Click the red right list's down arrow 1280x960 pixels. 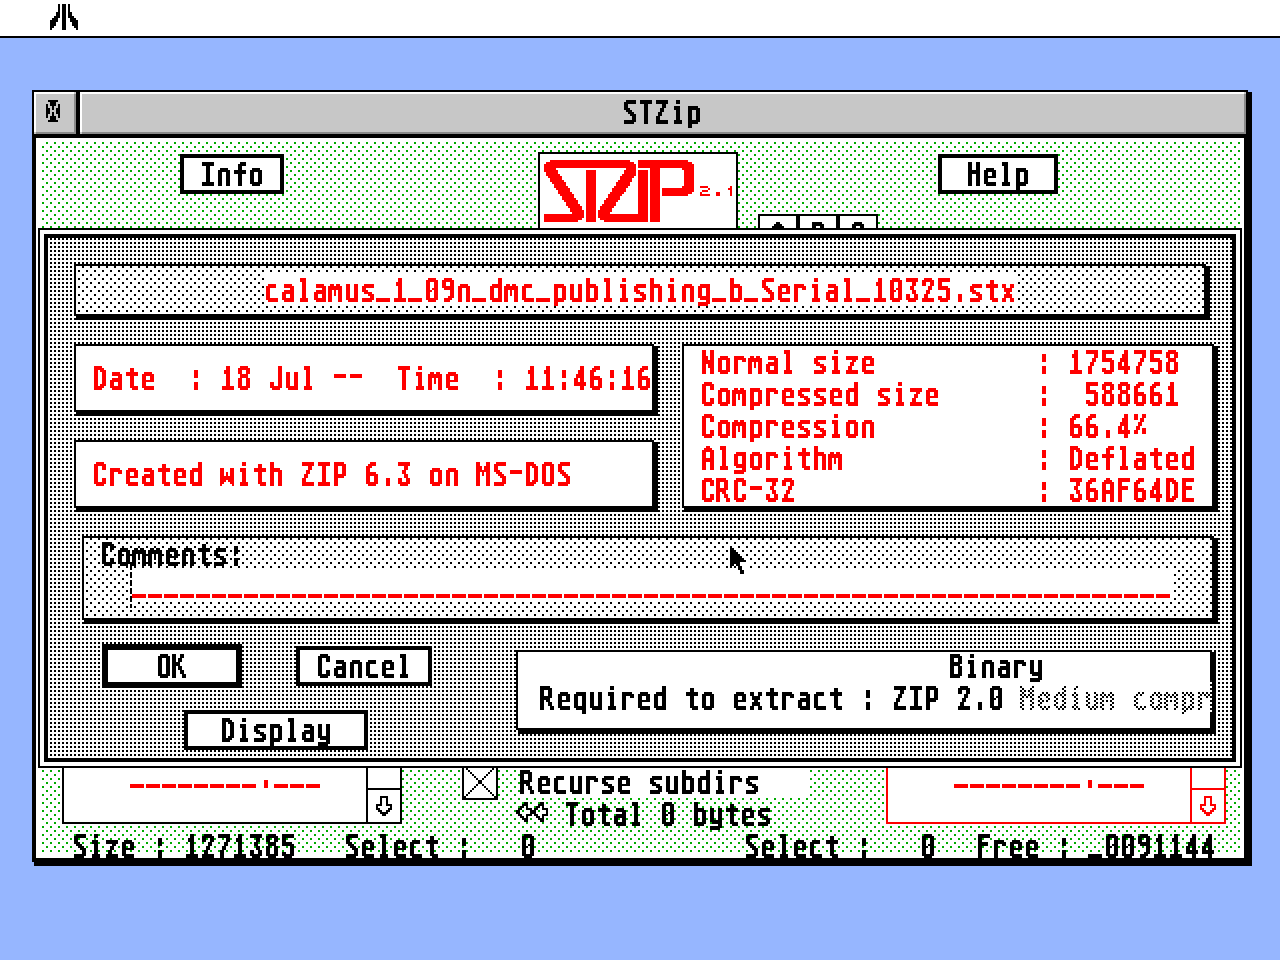click(x=1208, y=806)
